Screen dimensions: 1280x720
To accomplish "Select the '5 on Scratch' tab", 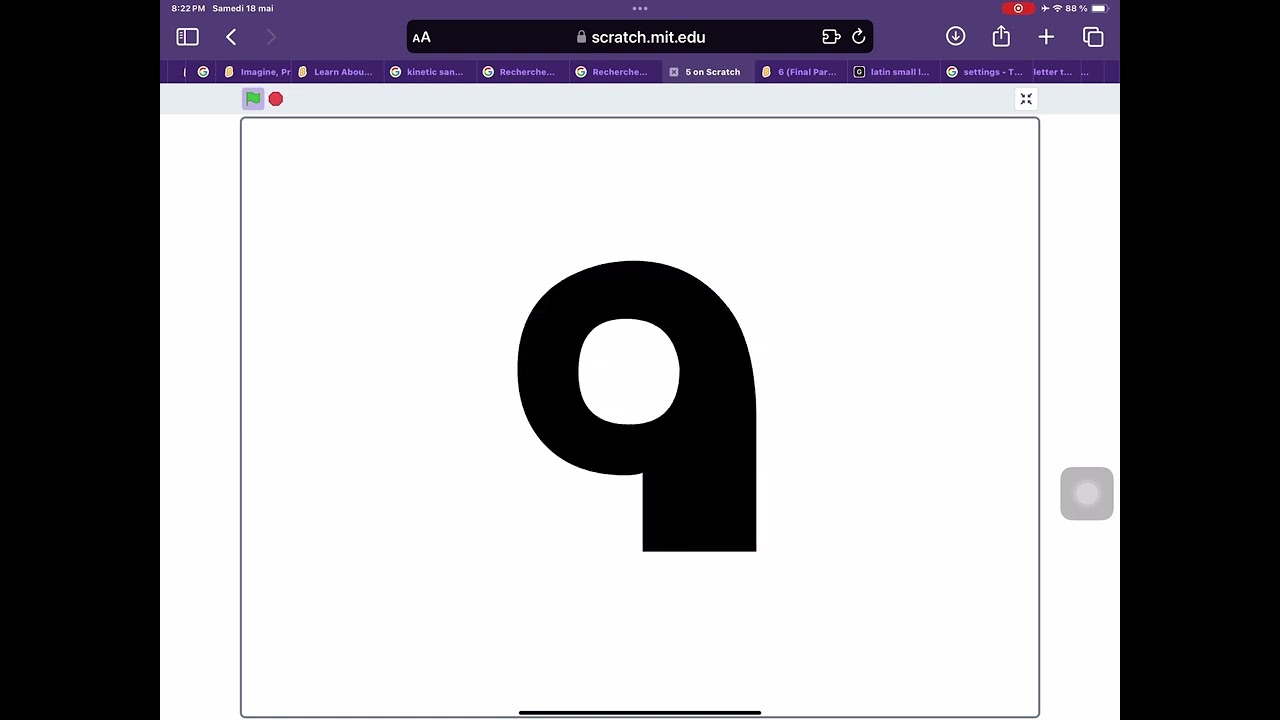I will [709, 72].
